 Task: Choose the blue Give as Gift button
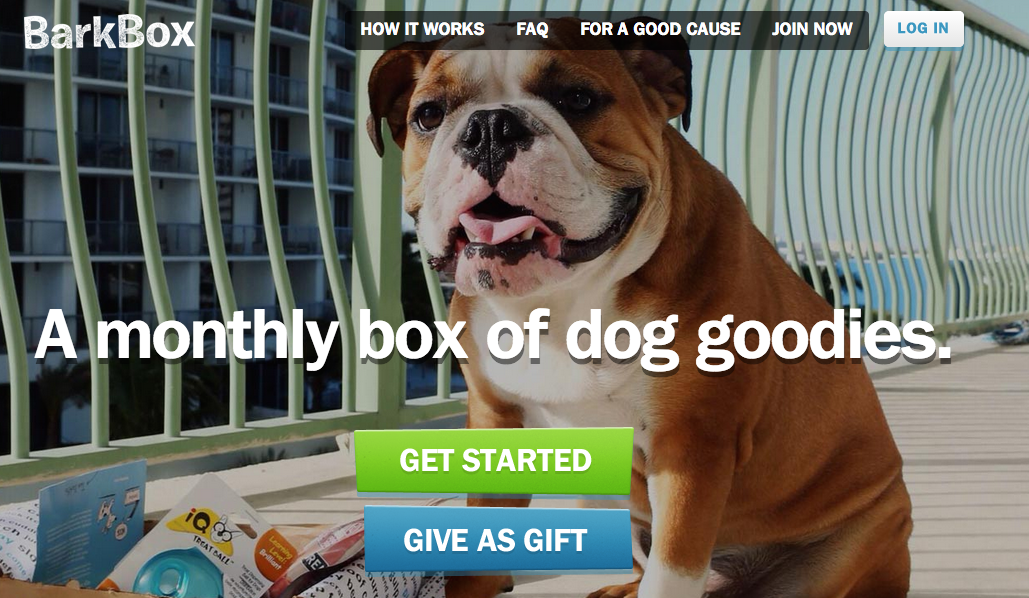(497, 540)
